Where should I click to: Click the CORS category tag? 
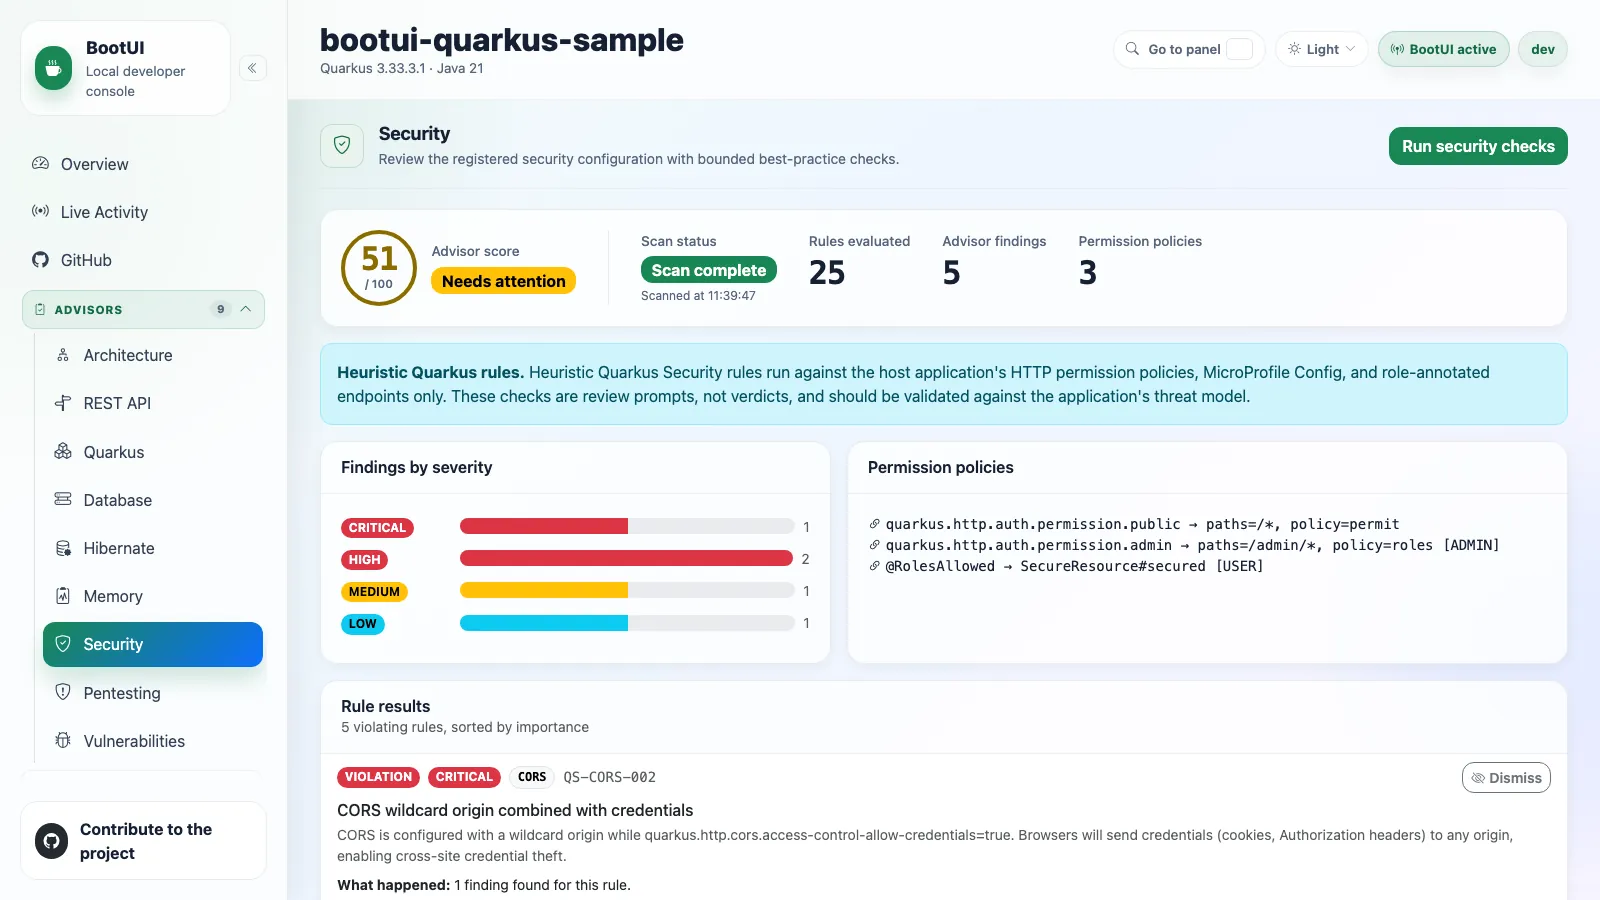coord(532,777)
